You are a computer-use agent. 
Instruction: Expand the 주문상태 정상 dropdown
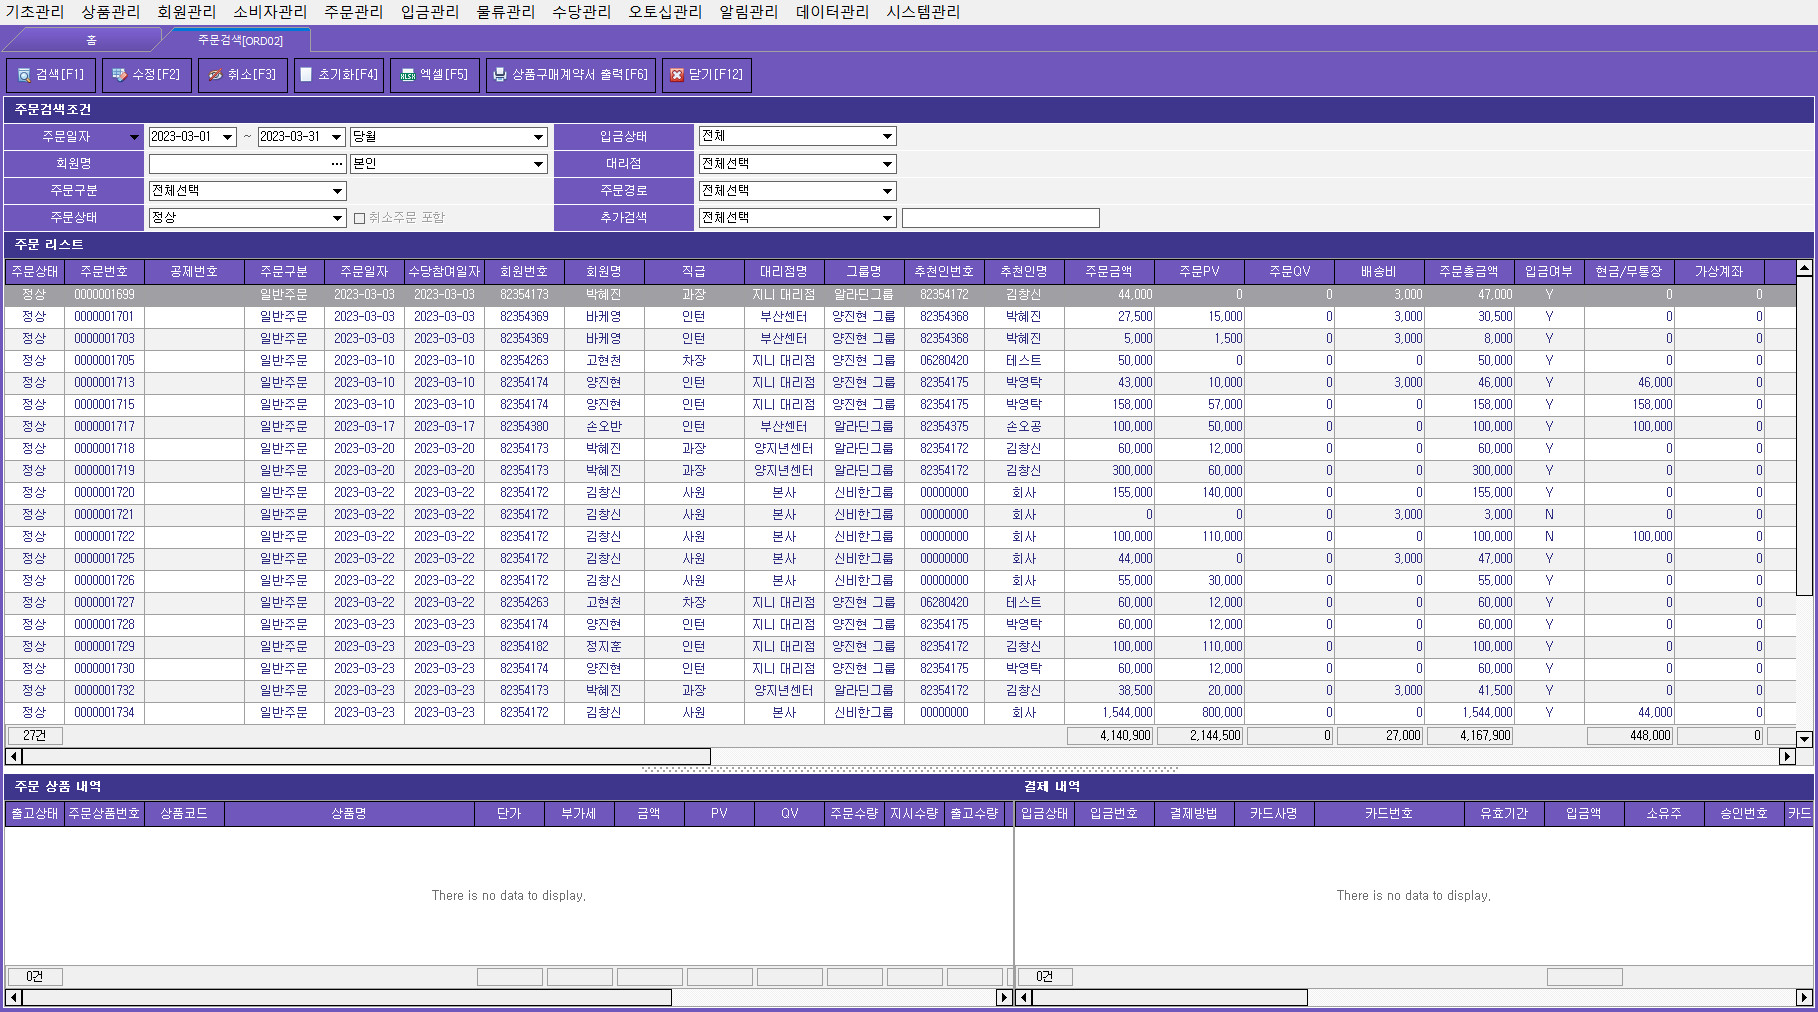(337, 218)
